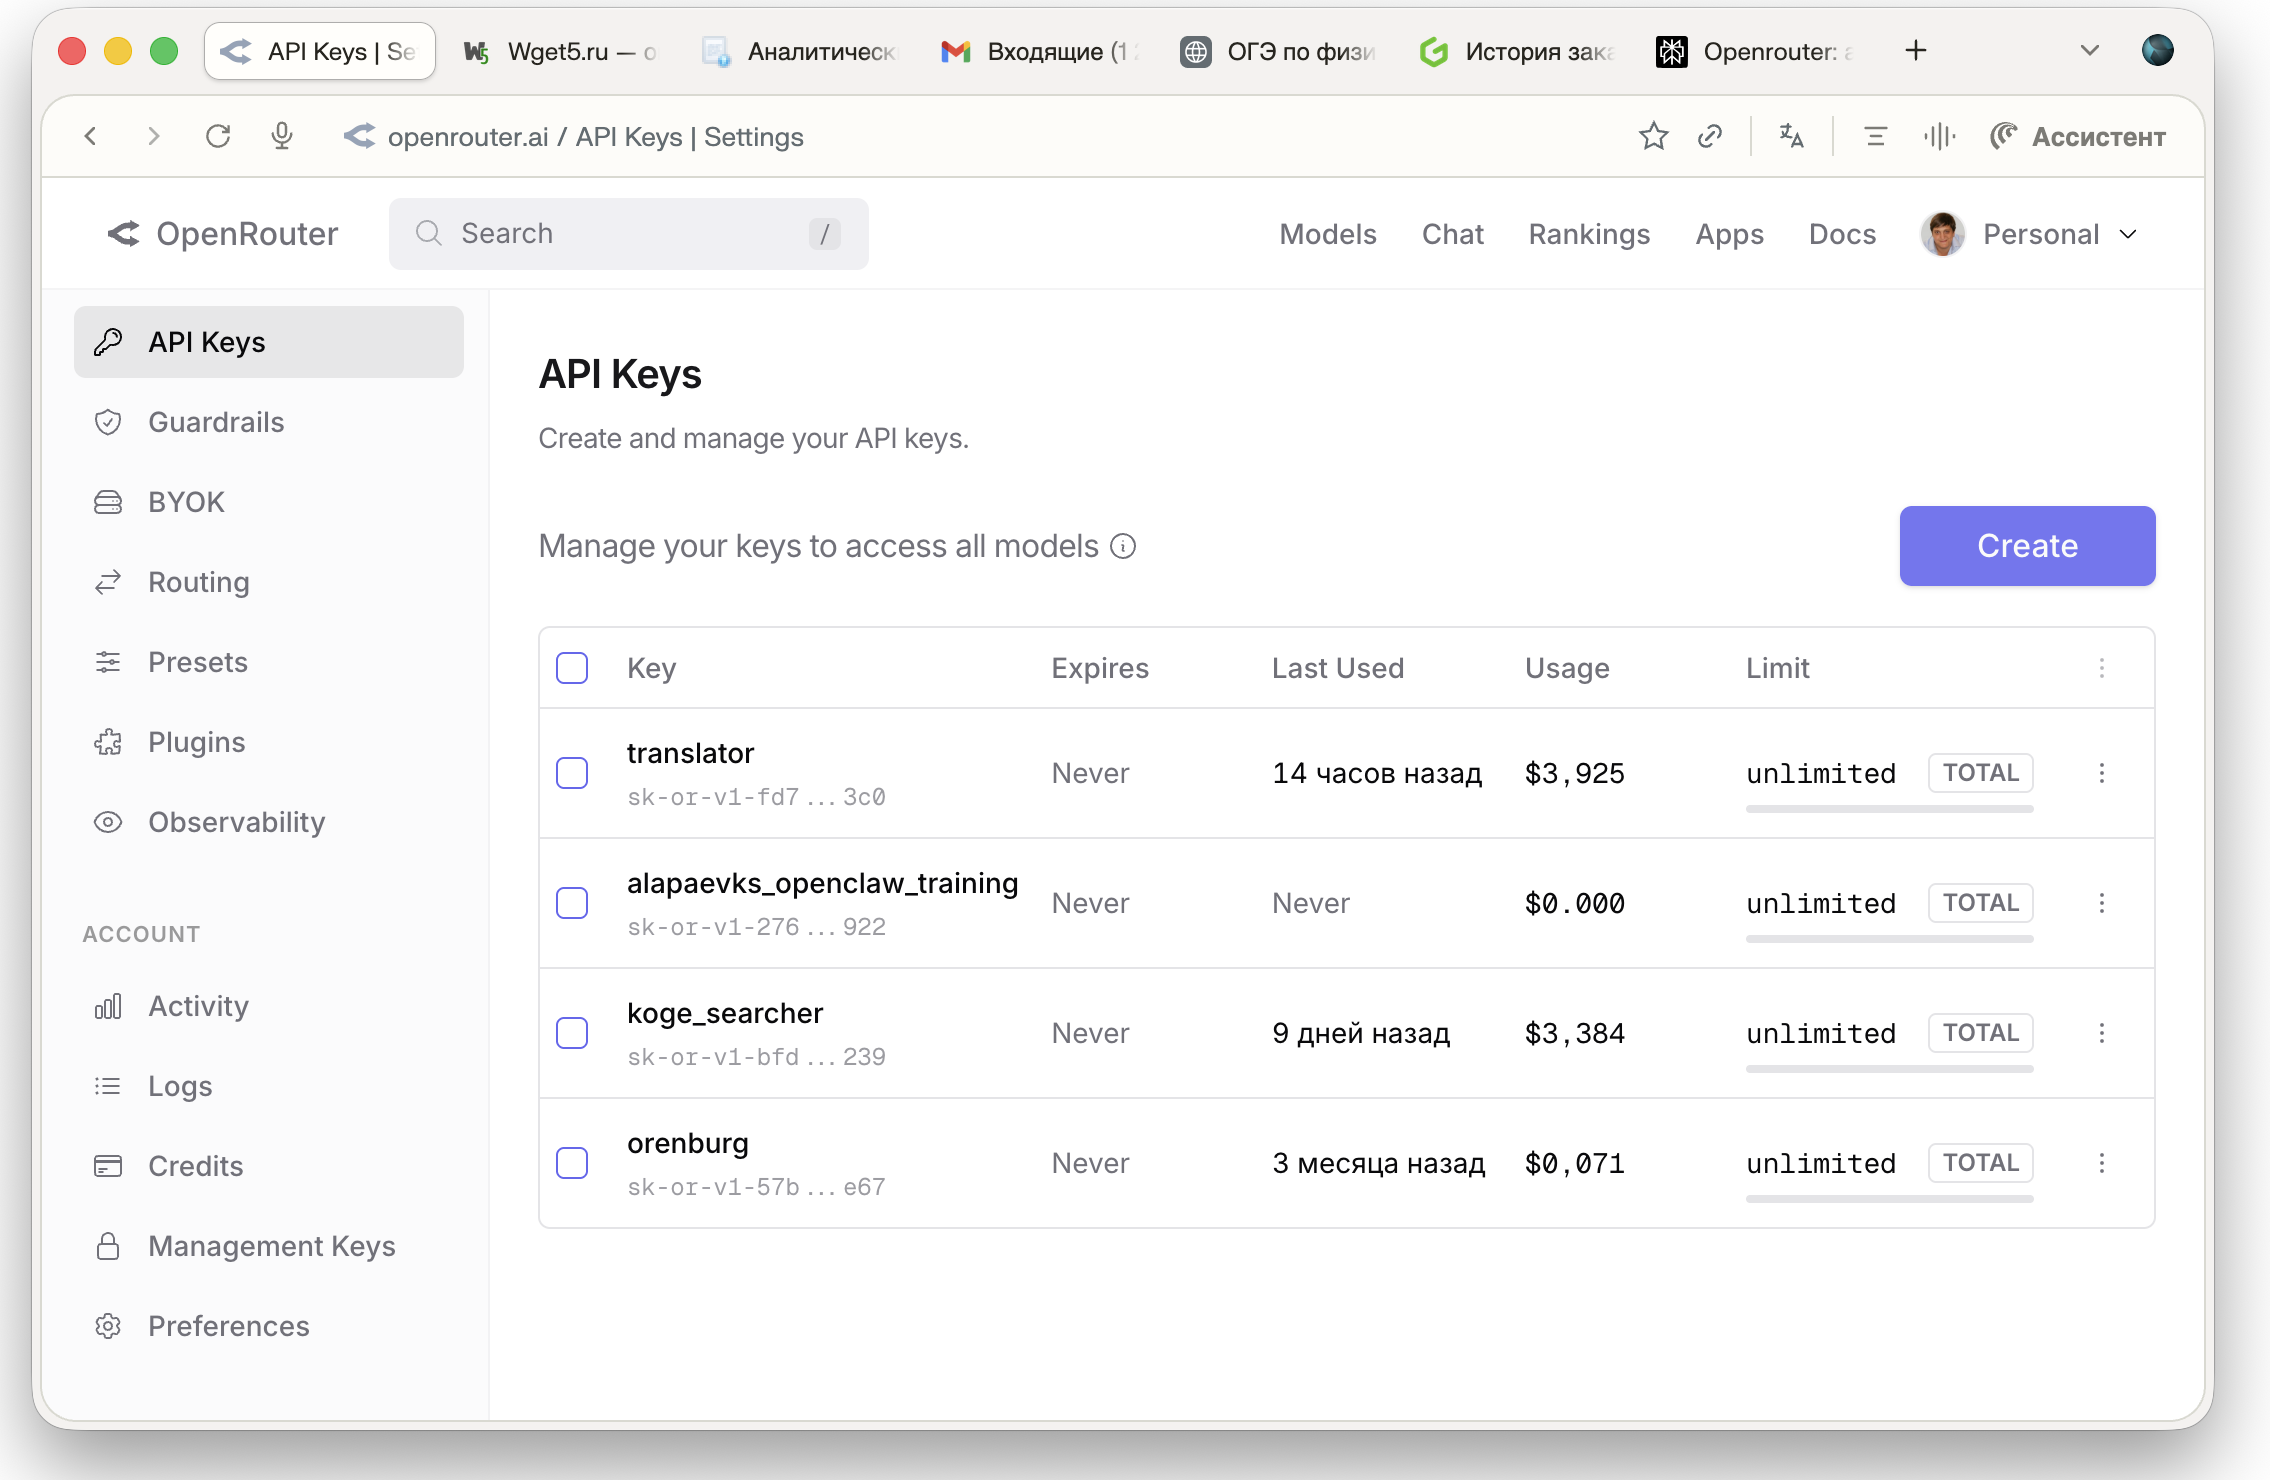Screen dimensions: 2270x1480
Task: Open the Logs account page
Action: pos(269,1086)
